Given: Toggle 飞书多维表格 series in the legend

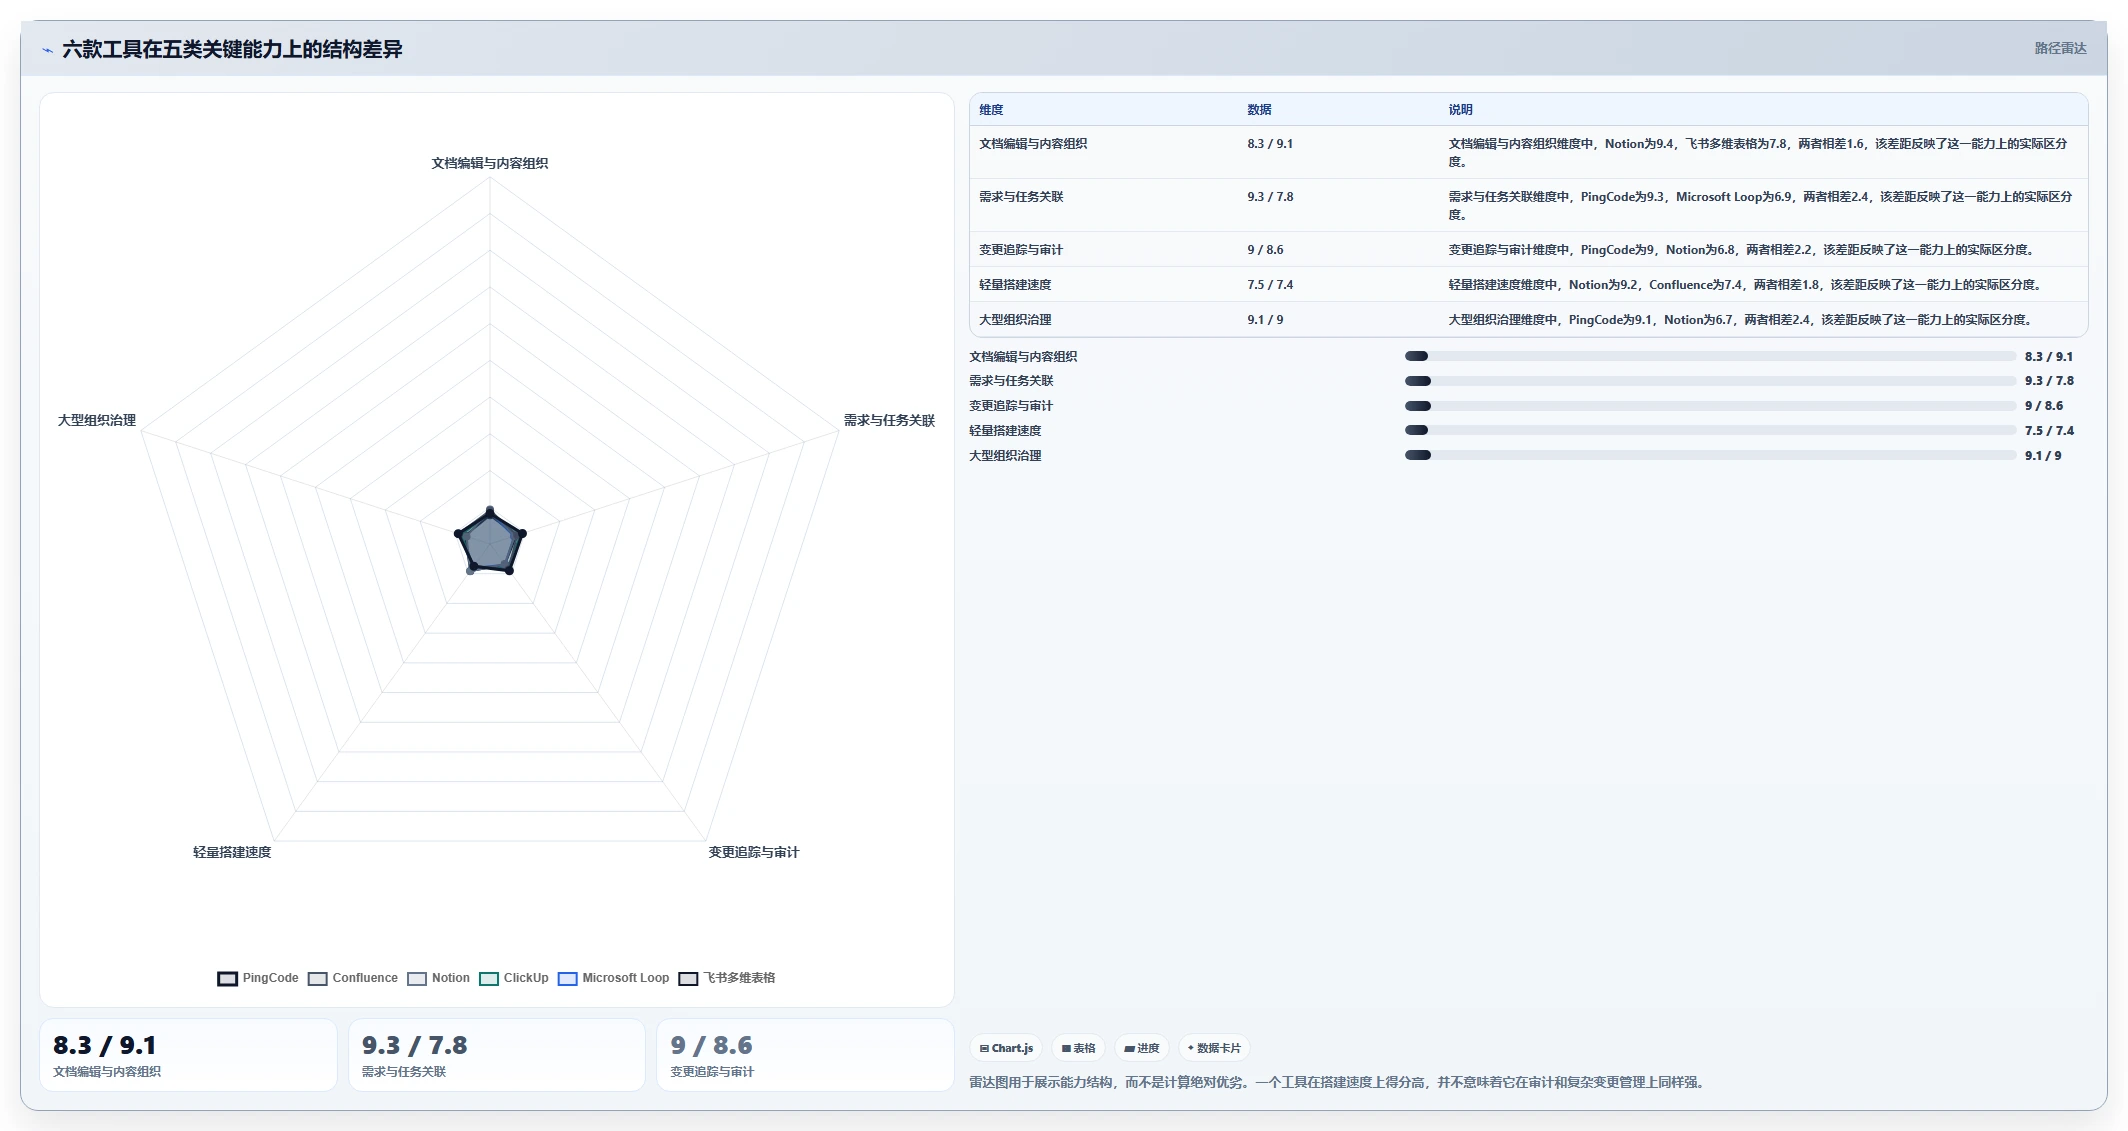Looking at the screenshot, I should 727,978.
